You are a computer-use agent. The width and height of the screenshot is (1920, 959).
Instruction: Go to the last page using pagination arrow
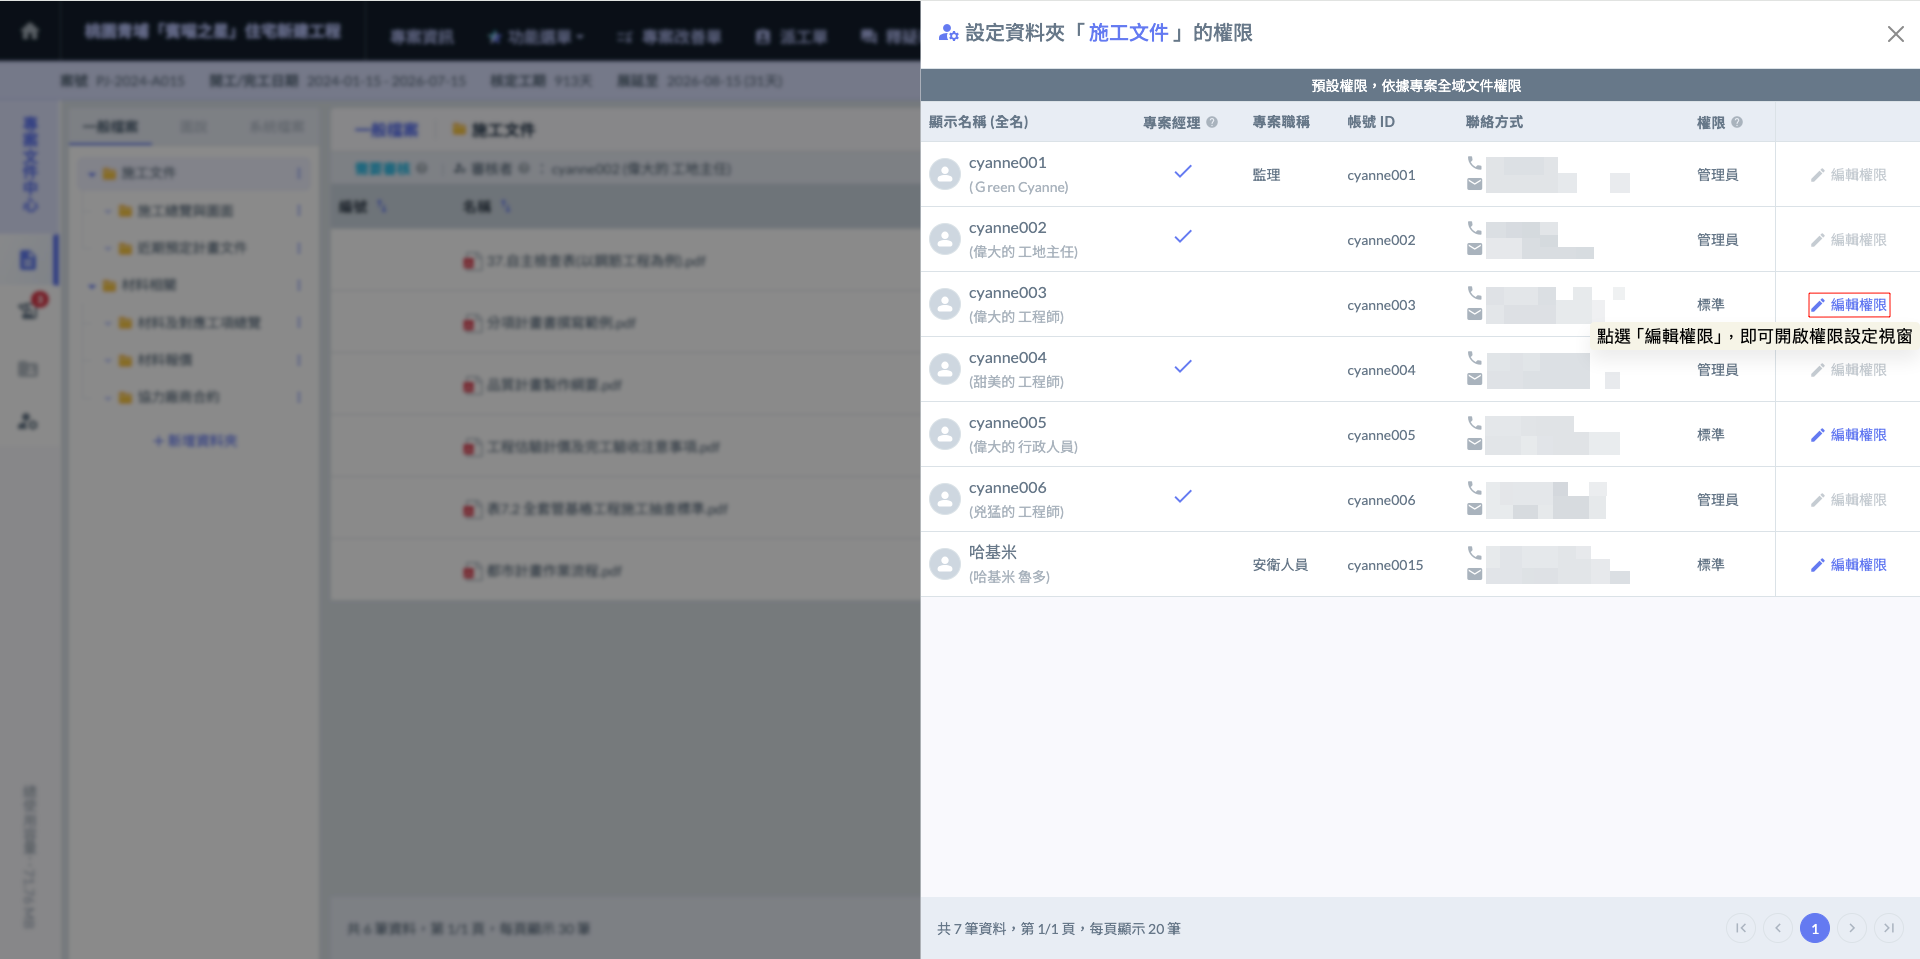1888,928
